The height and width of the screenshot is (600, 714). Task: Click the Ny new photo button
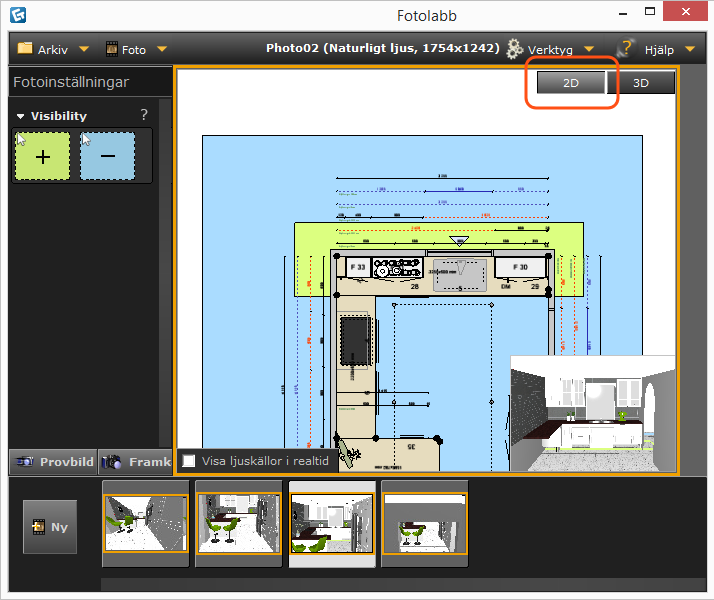(50, 526)
